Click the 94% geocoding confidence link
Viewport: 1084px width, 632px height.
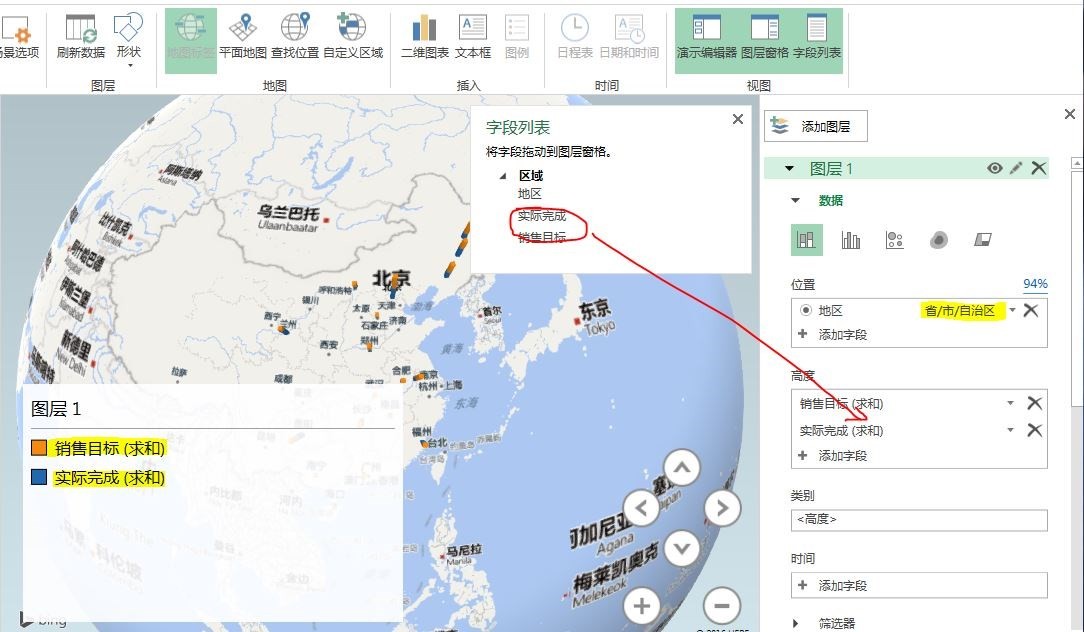(1035, 283)
